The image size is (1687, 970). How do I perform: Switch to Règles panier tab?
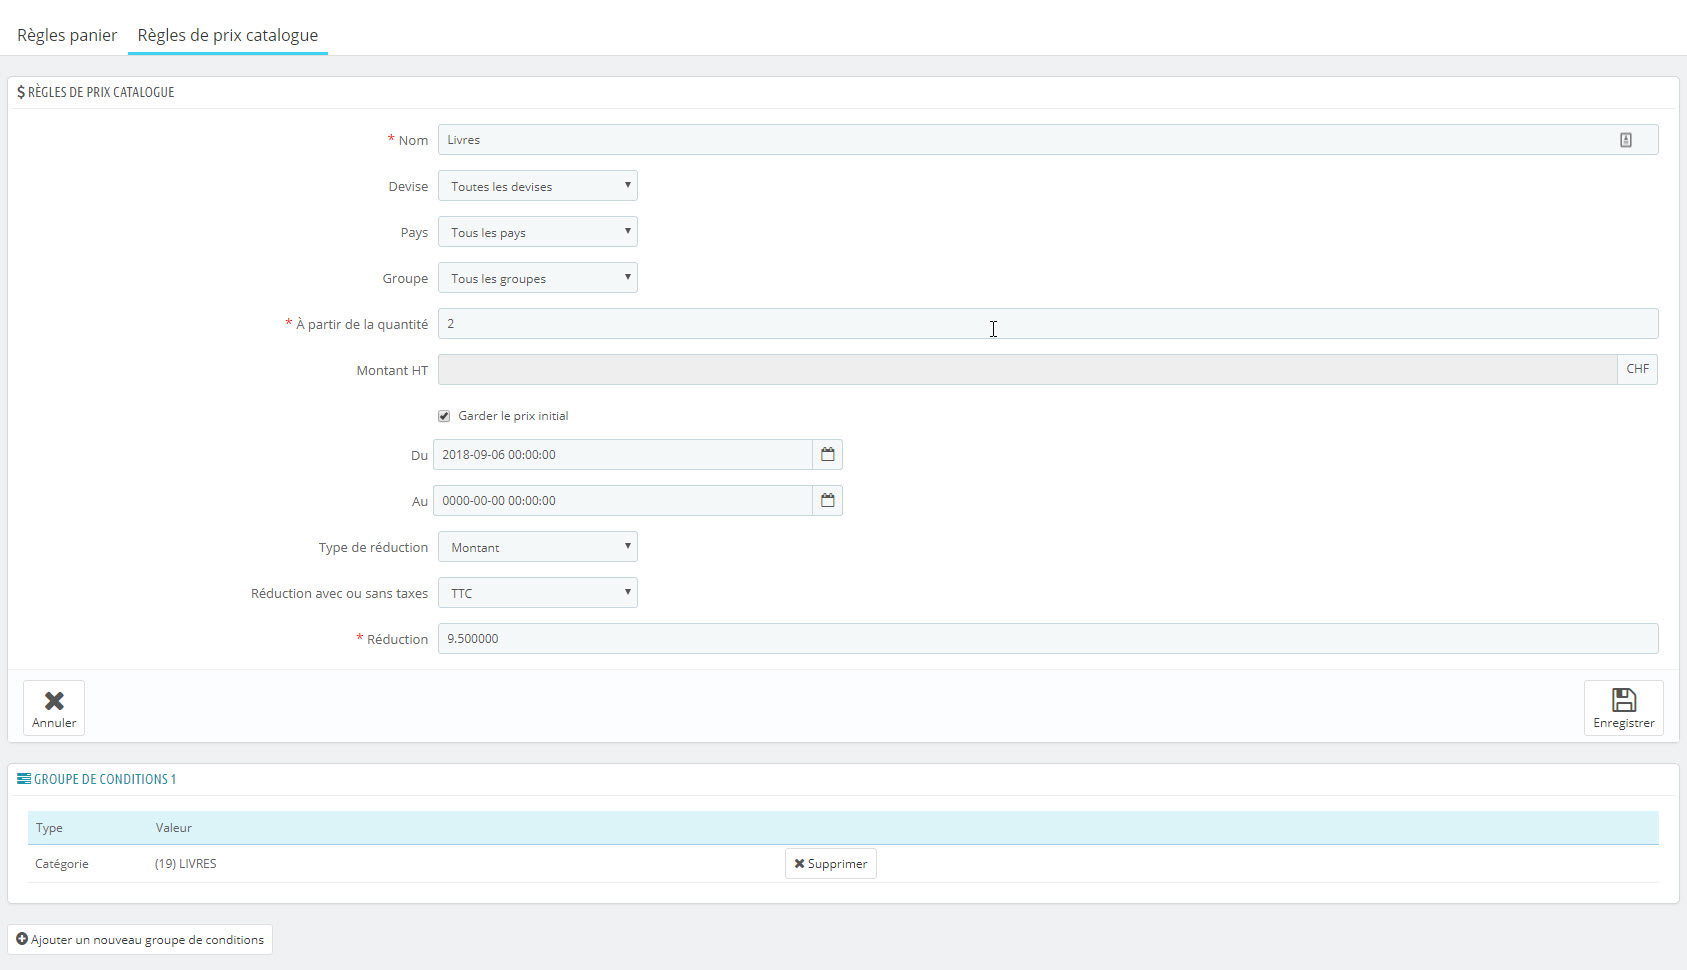click(67, 35)
